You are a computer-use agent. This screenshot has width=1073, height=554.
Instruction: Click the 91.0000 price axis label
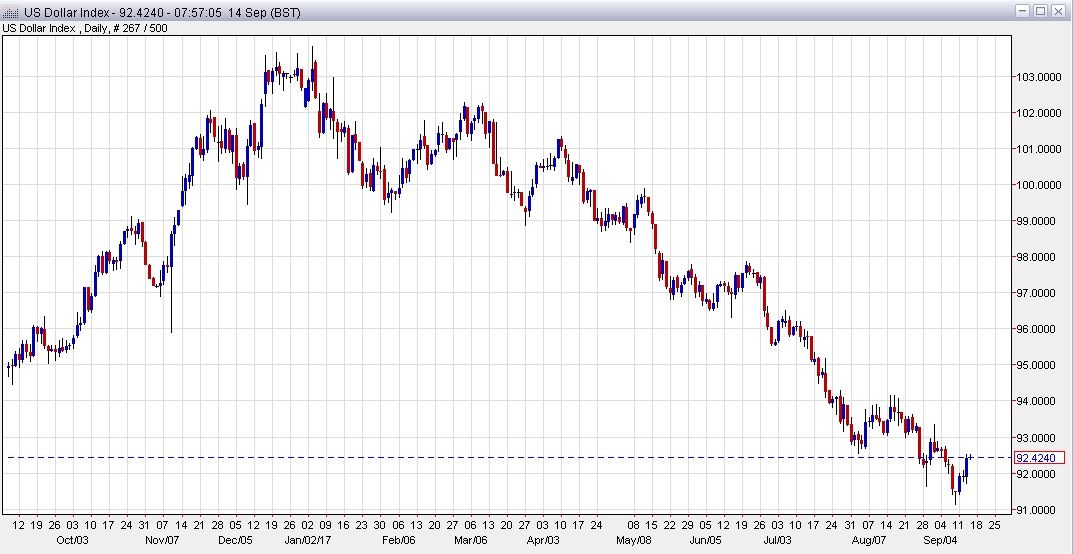point(1040,510)
